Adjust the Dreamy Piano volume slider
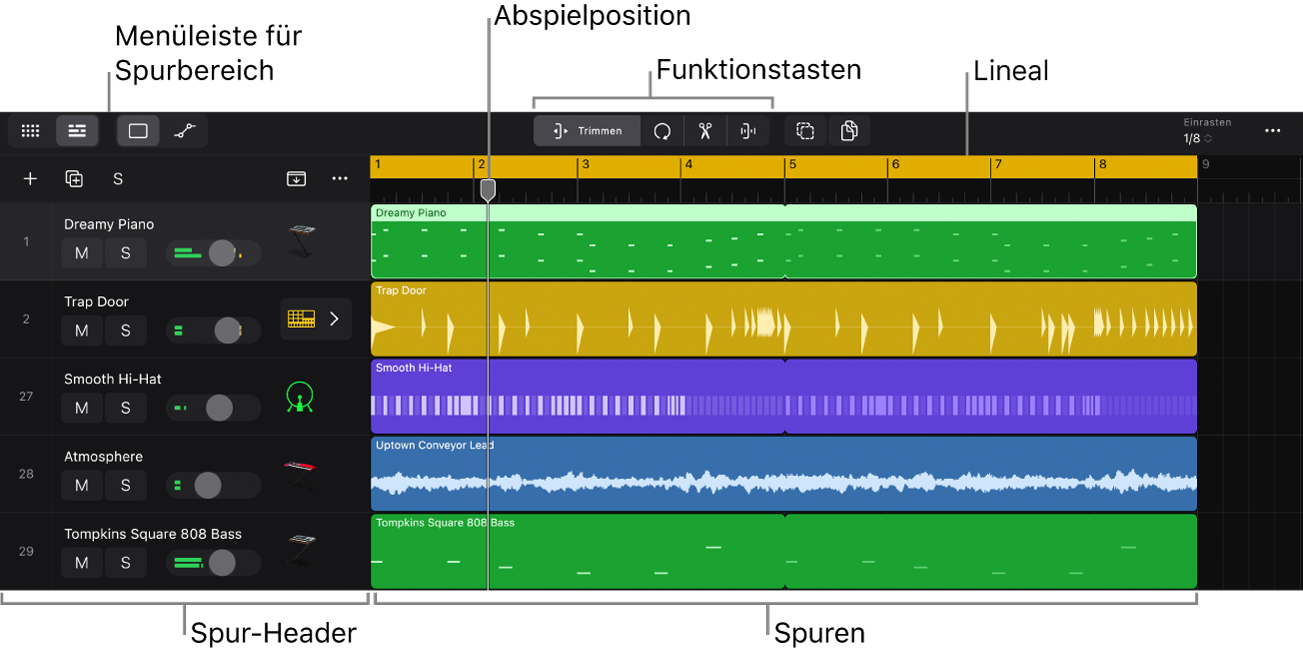Screen dimensions: 1303x660 [x=213, y=253]
